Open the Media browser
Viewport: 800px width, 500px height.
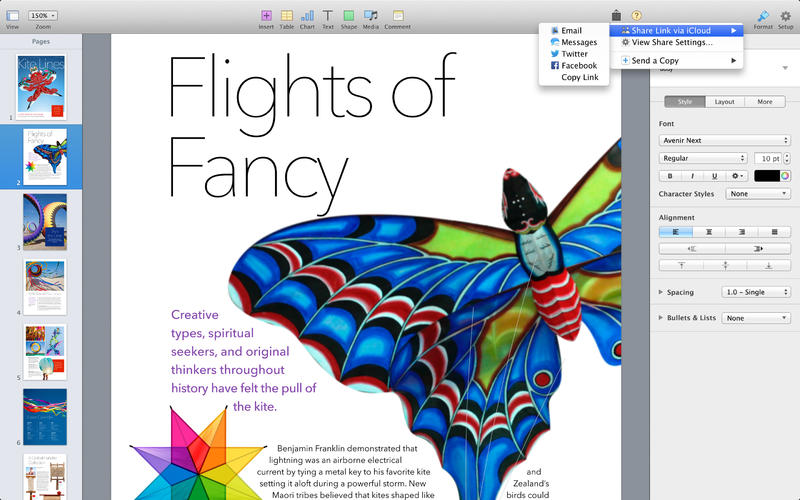pyautogui.click(x=371, y=16)
